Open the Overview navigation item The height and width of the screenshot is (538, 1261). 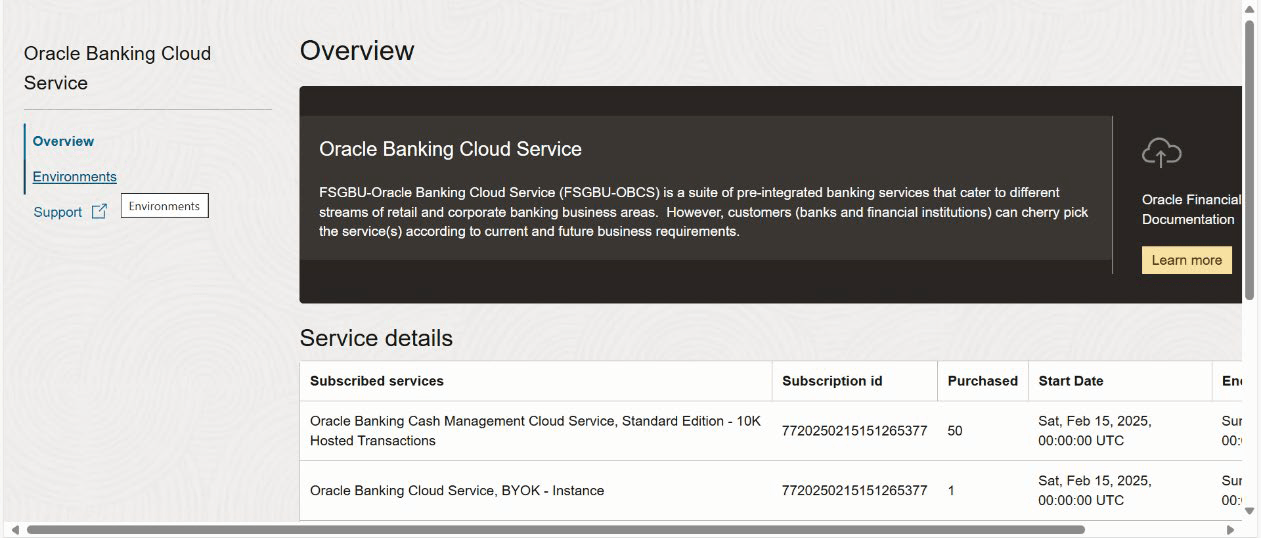click(63, 141)
